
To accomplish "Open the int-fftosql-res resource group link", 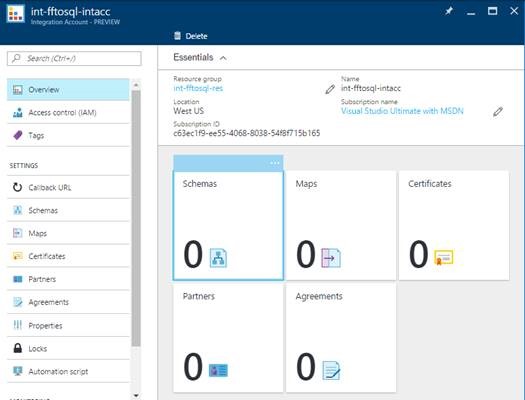I will [198, 88].
